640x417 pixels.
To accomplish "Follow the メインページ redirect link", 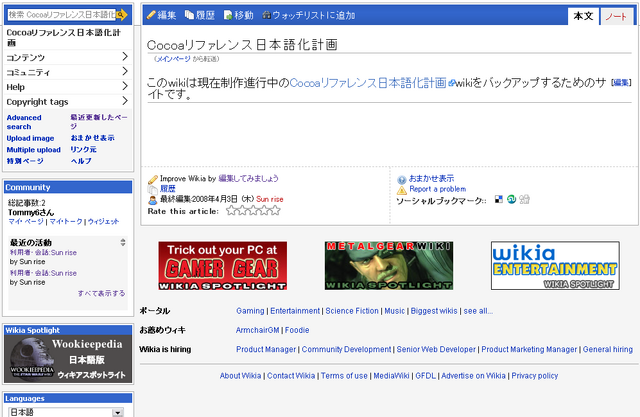I will pos(173,59).
